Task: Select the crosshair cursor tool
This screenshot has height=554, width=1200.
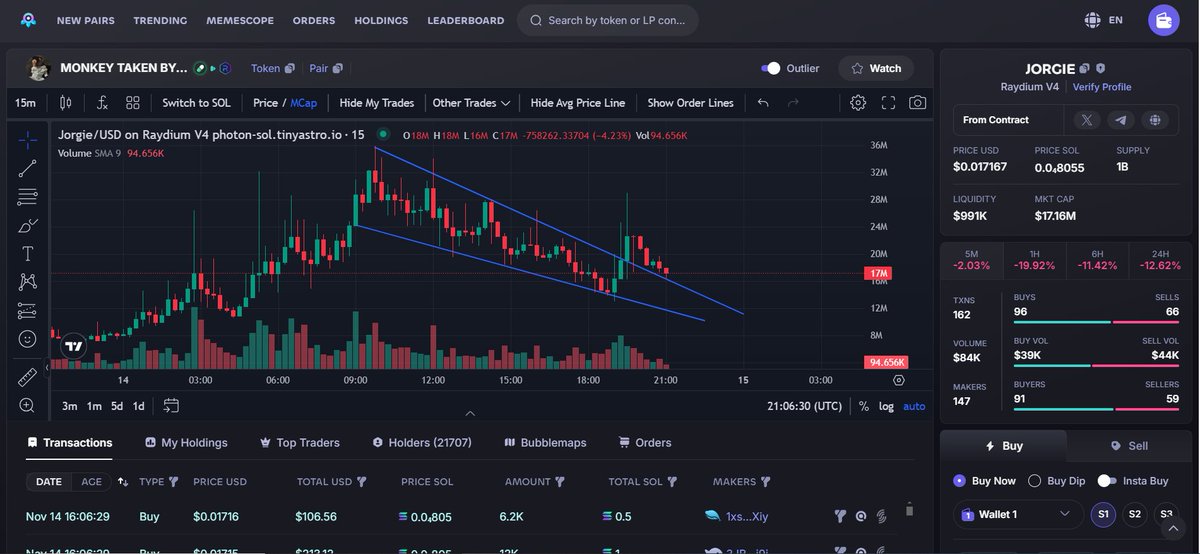Action: click(x=27, y=139)
